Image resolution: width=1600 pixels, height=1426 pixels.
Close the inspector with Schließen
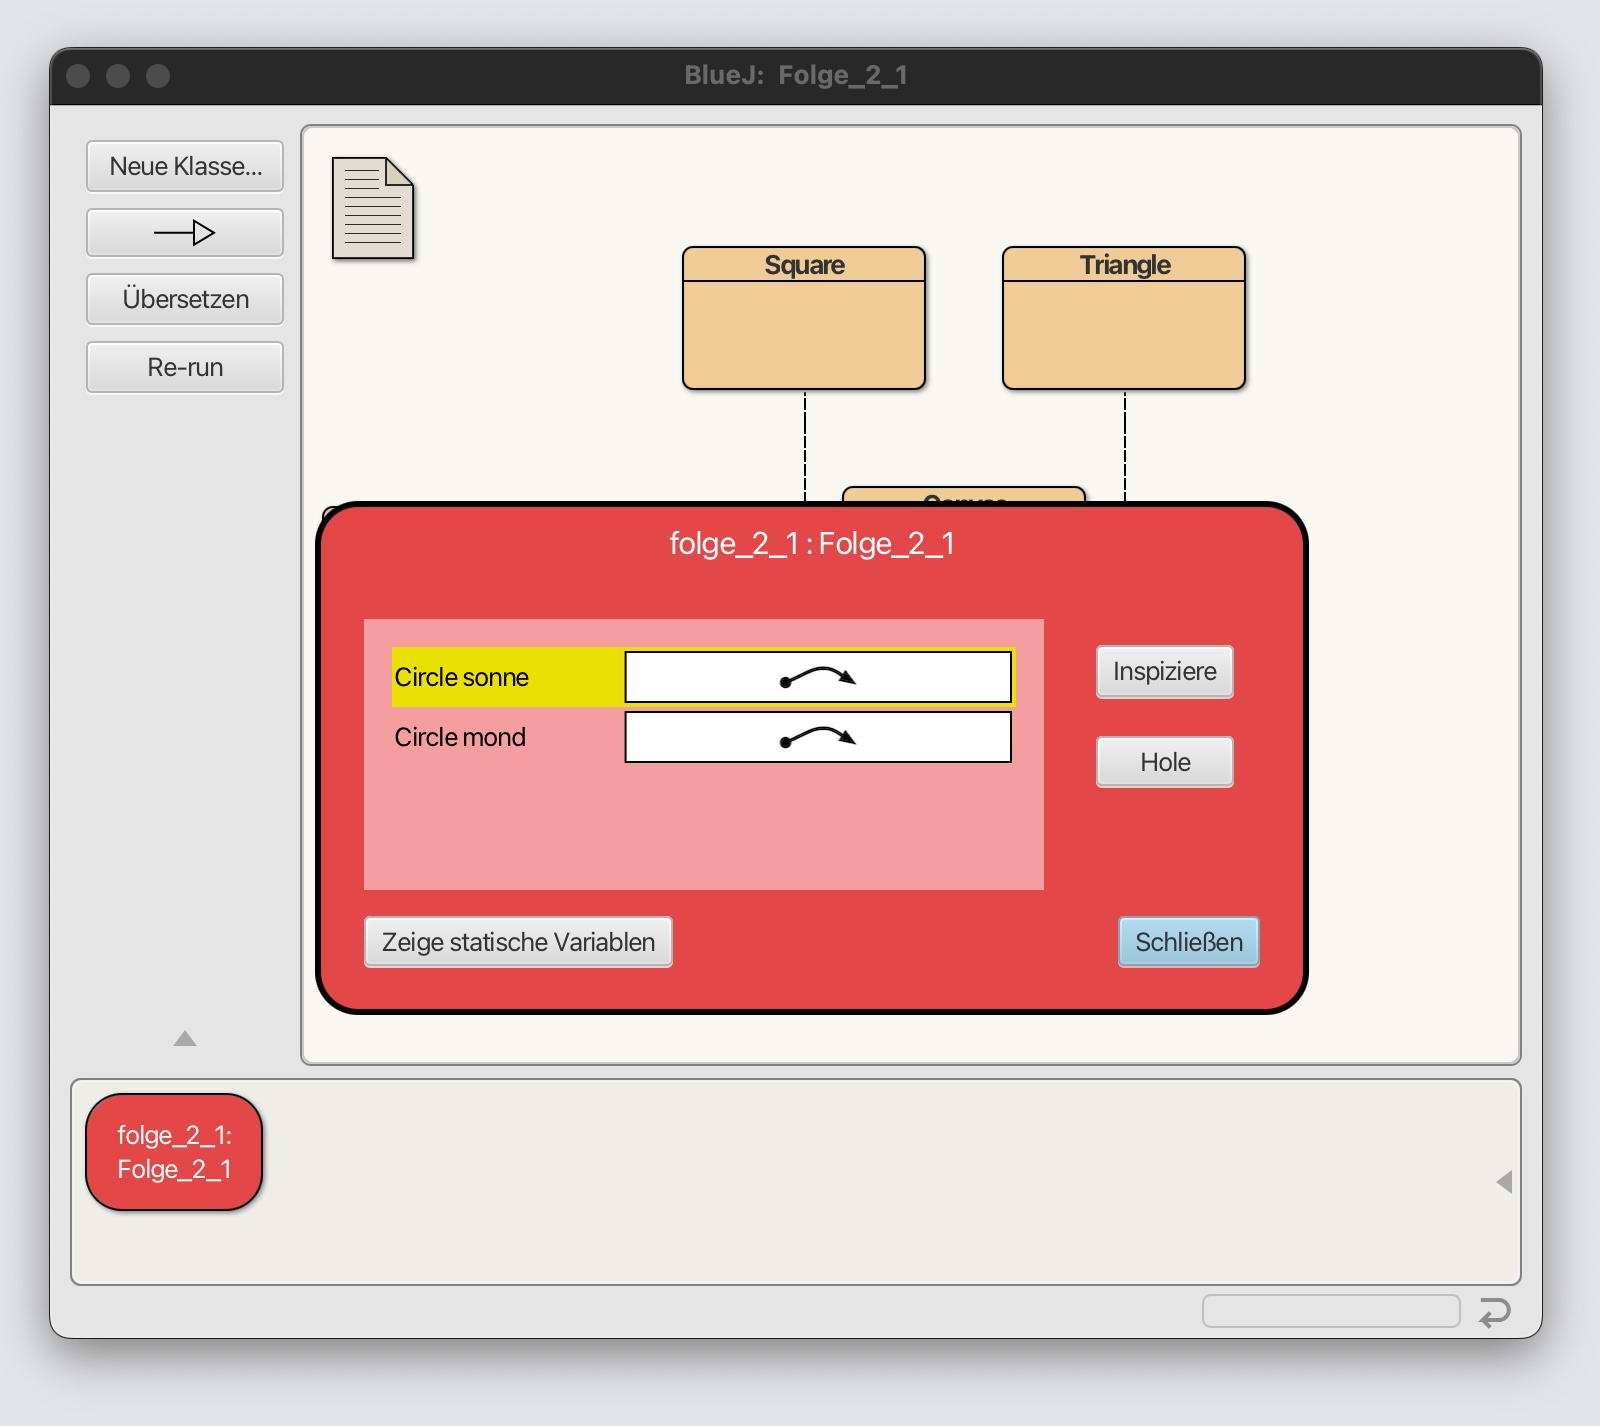coord(1188,942)
